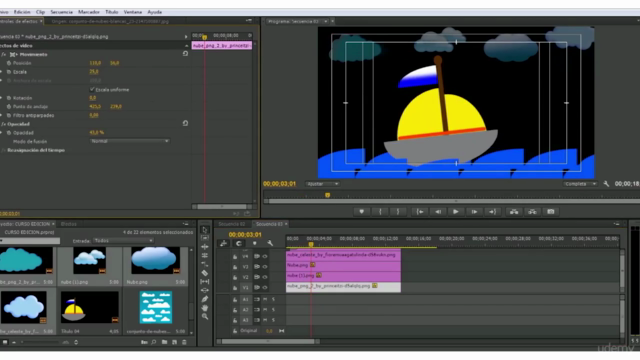Select the Slide tool
640x360 pixels.
(x=205, y=290)
